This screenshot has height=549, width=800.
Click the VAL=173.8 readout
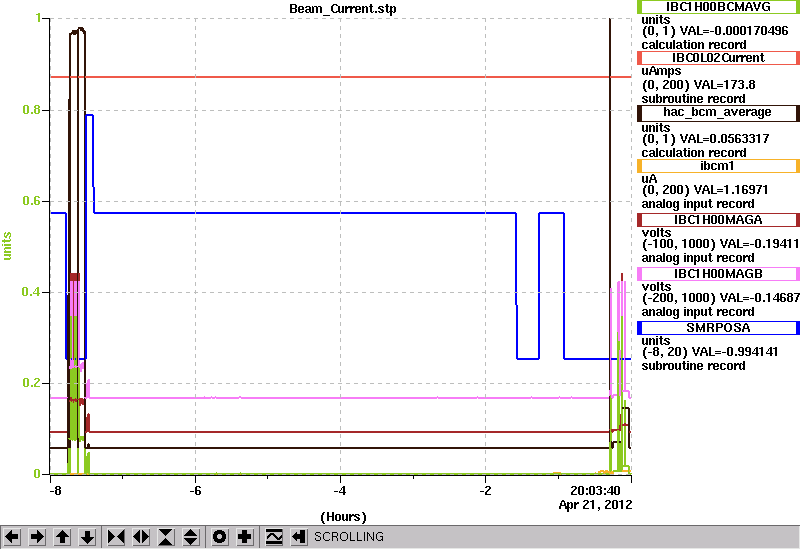click(x=726, y=85)
